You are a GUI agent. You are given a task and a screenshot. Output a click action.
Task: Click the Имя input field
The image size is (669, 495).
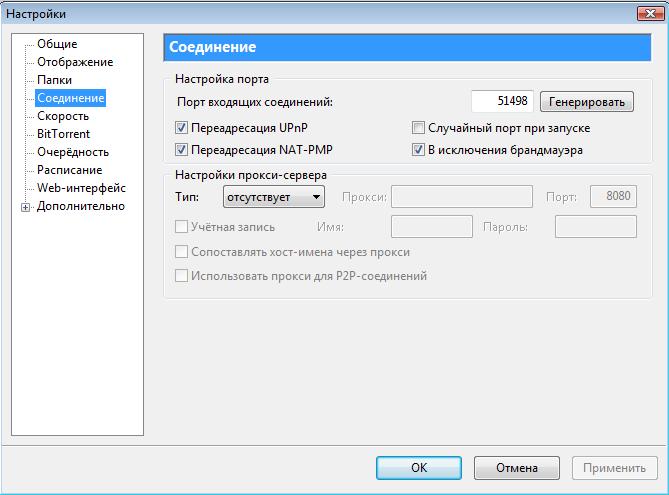(x=432, y=227)
